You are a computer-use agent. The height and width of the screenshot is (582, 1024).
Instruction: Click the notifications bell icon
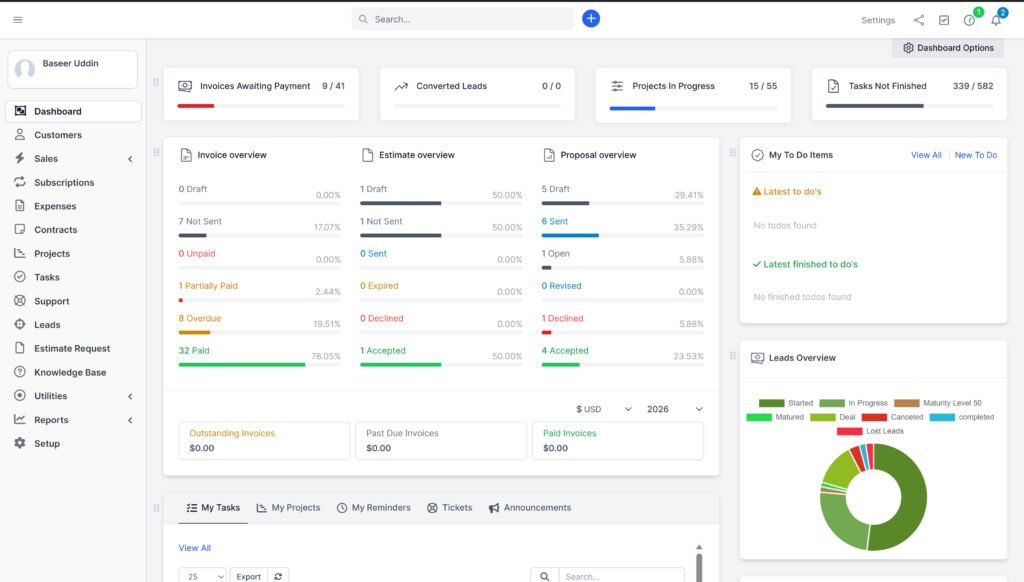(995, 19)
